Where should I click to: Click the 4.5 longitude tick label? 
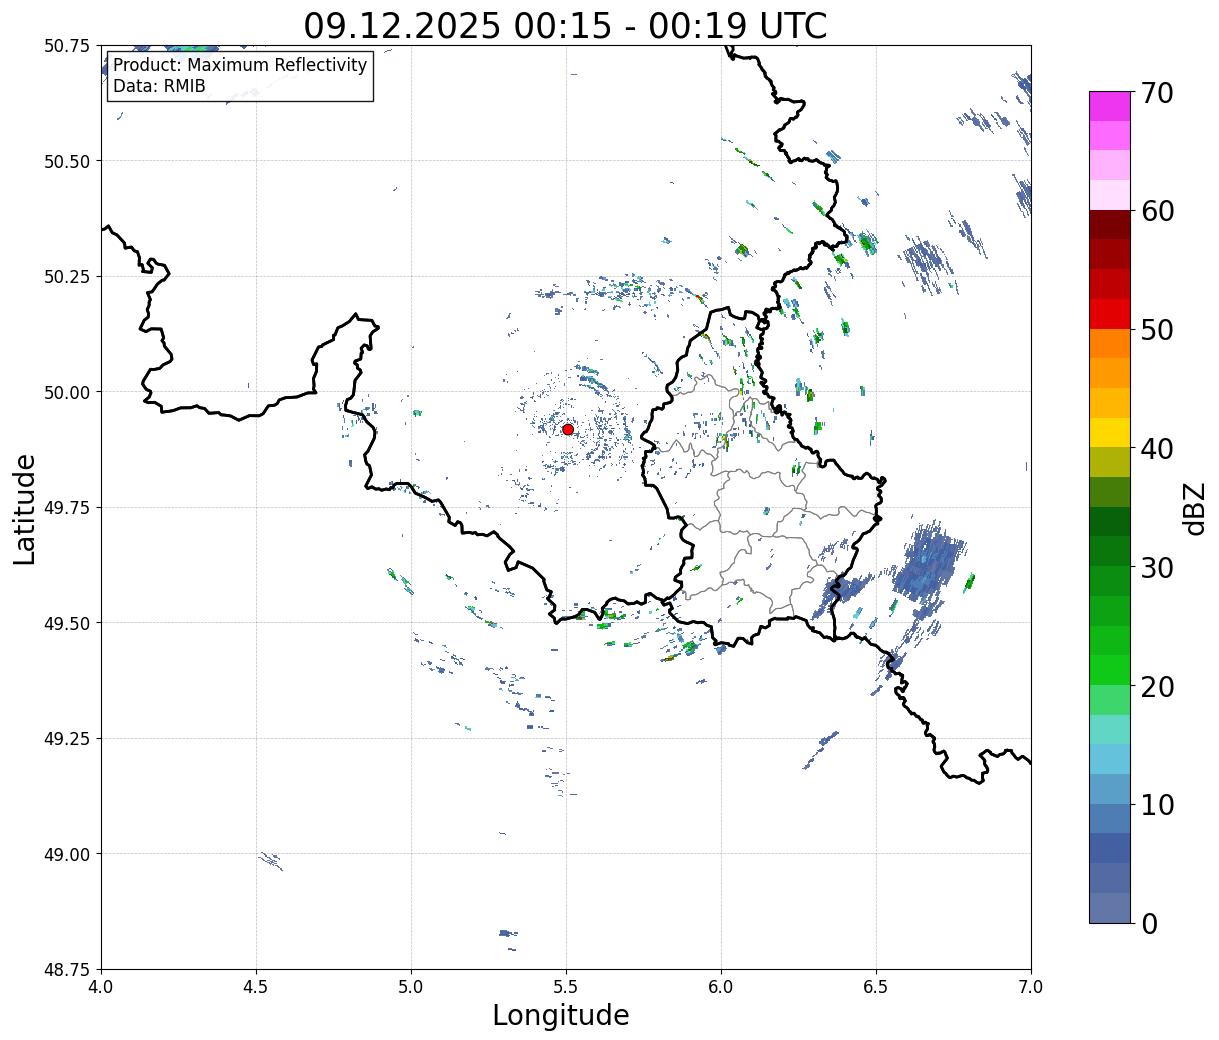[256, 987]
